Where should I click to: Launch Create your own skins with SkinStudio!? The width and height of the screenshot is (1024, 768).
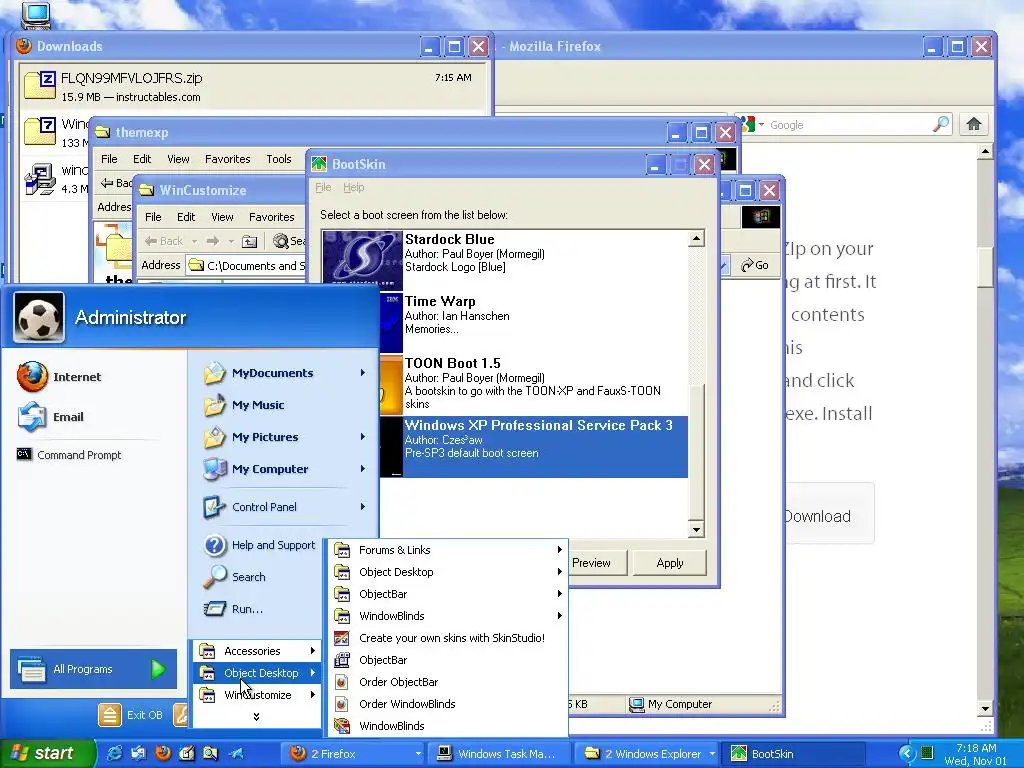pos(448,638)
